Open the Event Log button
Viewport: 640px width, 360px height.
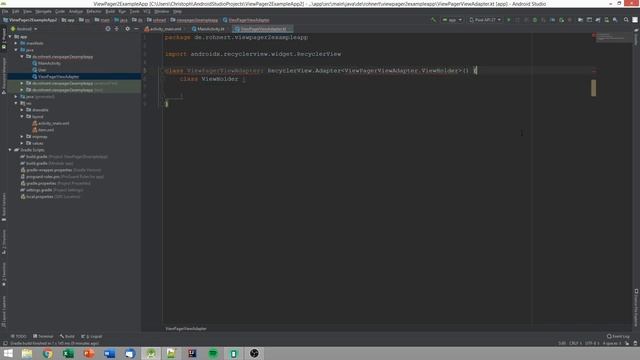(618, 336)
